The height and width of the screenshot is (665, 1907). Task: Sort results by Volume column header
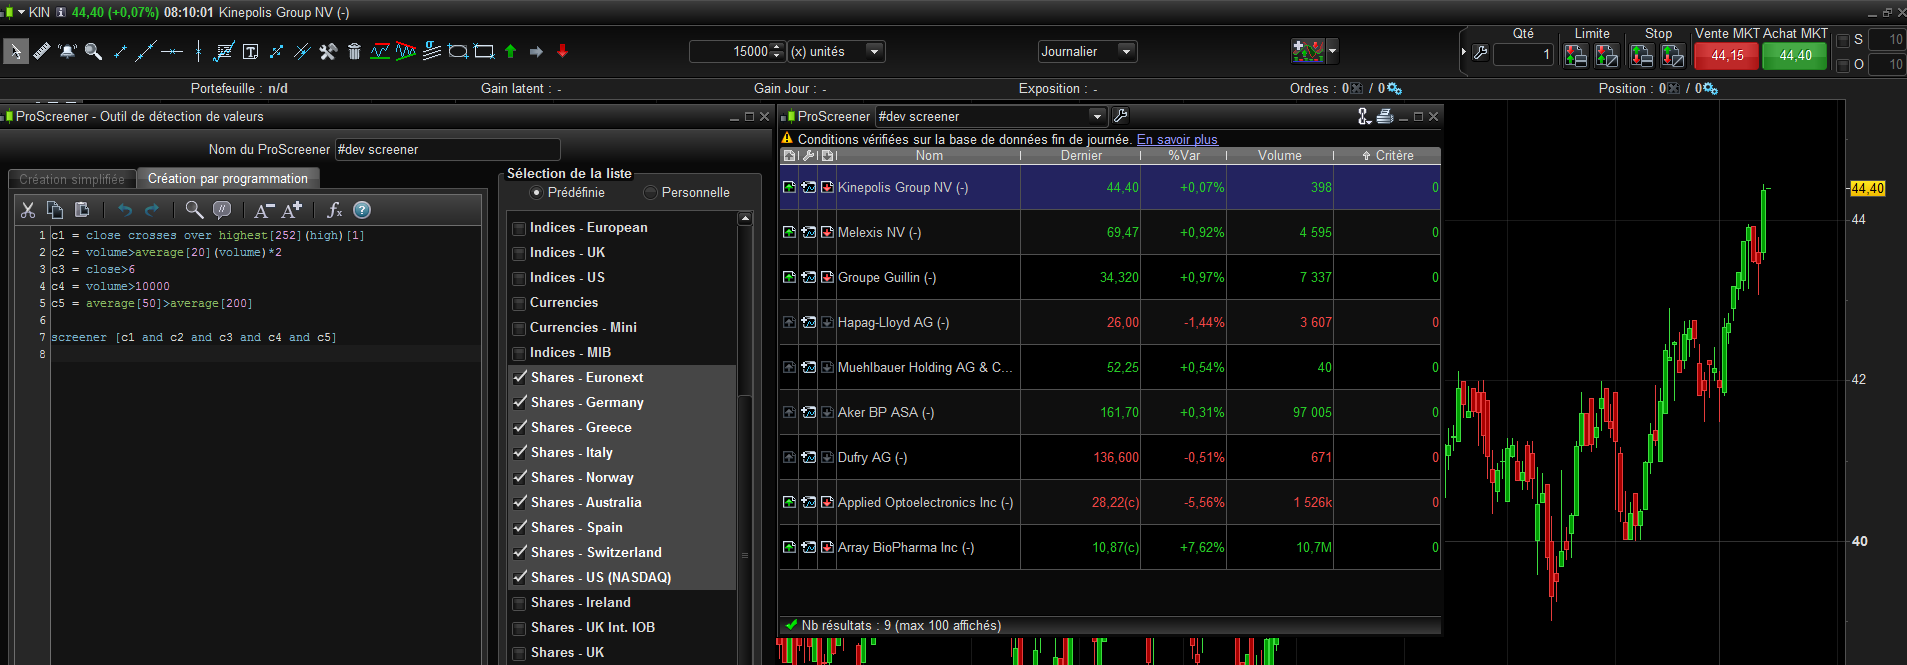1280,156
